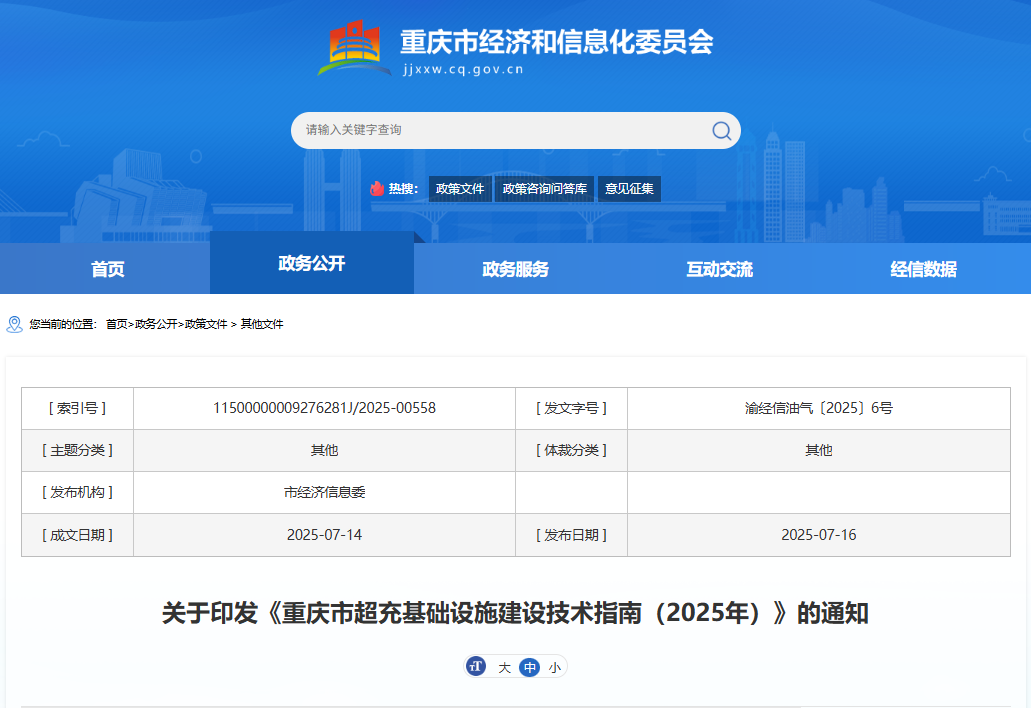Screen dimensions: 1031x708
Task: Open the 首页 navigation tab
Action: point(107,269)
